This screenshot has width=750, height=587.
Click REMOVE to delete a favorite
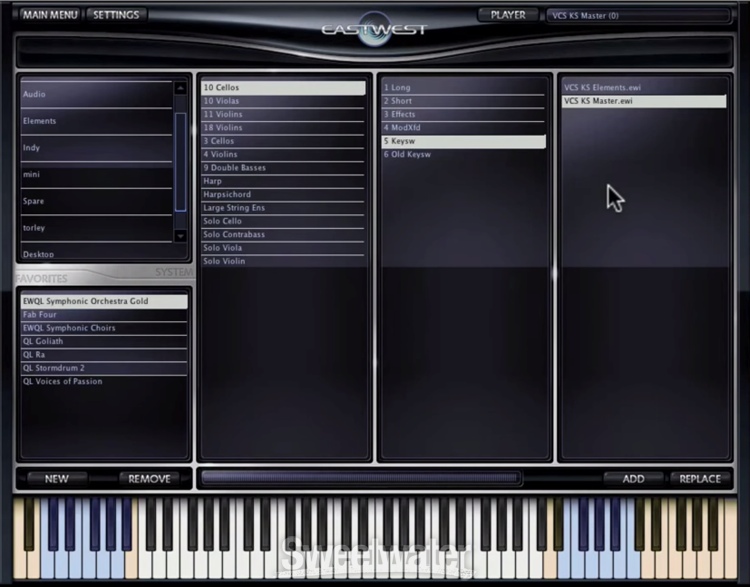pyautogui.click(x=149, y=479)
